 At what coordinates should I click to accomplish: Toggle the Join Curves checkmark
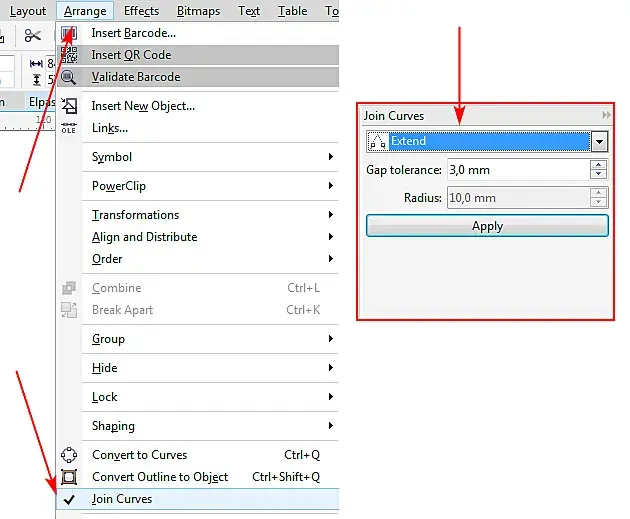pos(69,499)
